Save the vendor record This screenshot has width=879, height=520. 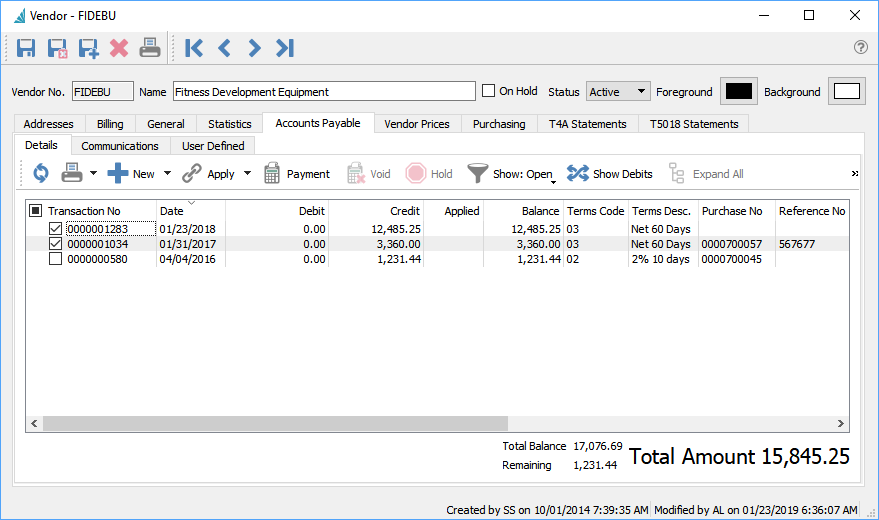[x=26, y=48]
